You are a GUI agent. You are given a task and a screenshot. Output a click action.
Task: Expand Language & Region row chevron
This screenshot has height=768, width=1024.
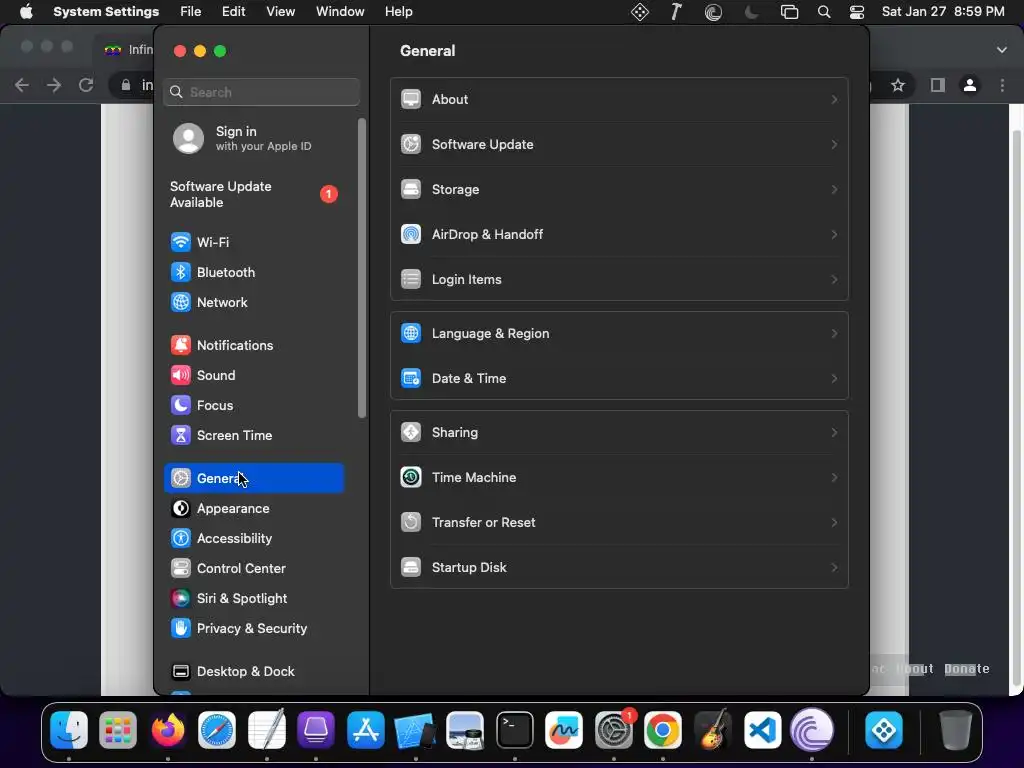coord(834,334)
